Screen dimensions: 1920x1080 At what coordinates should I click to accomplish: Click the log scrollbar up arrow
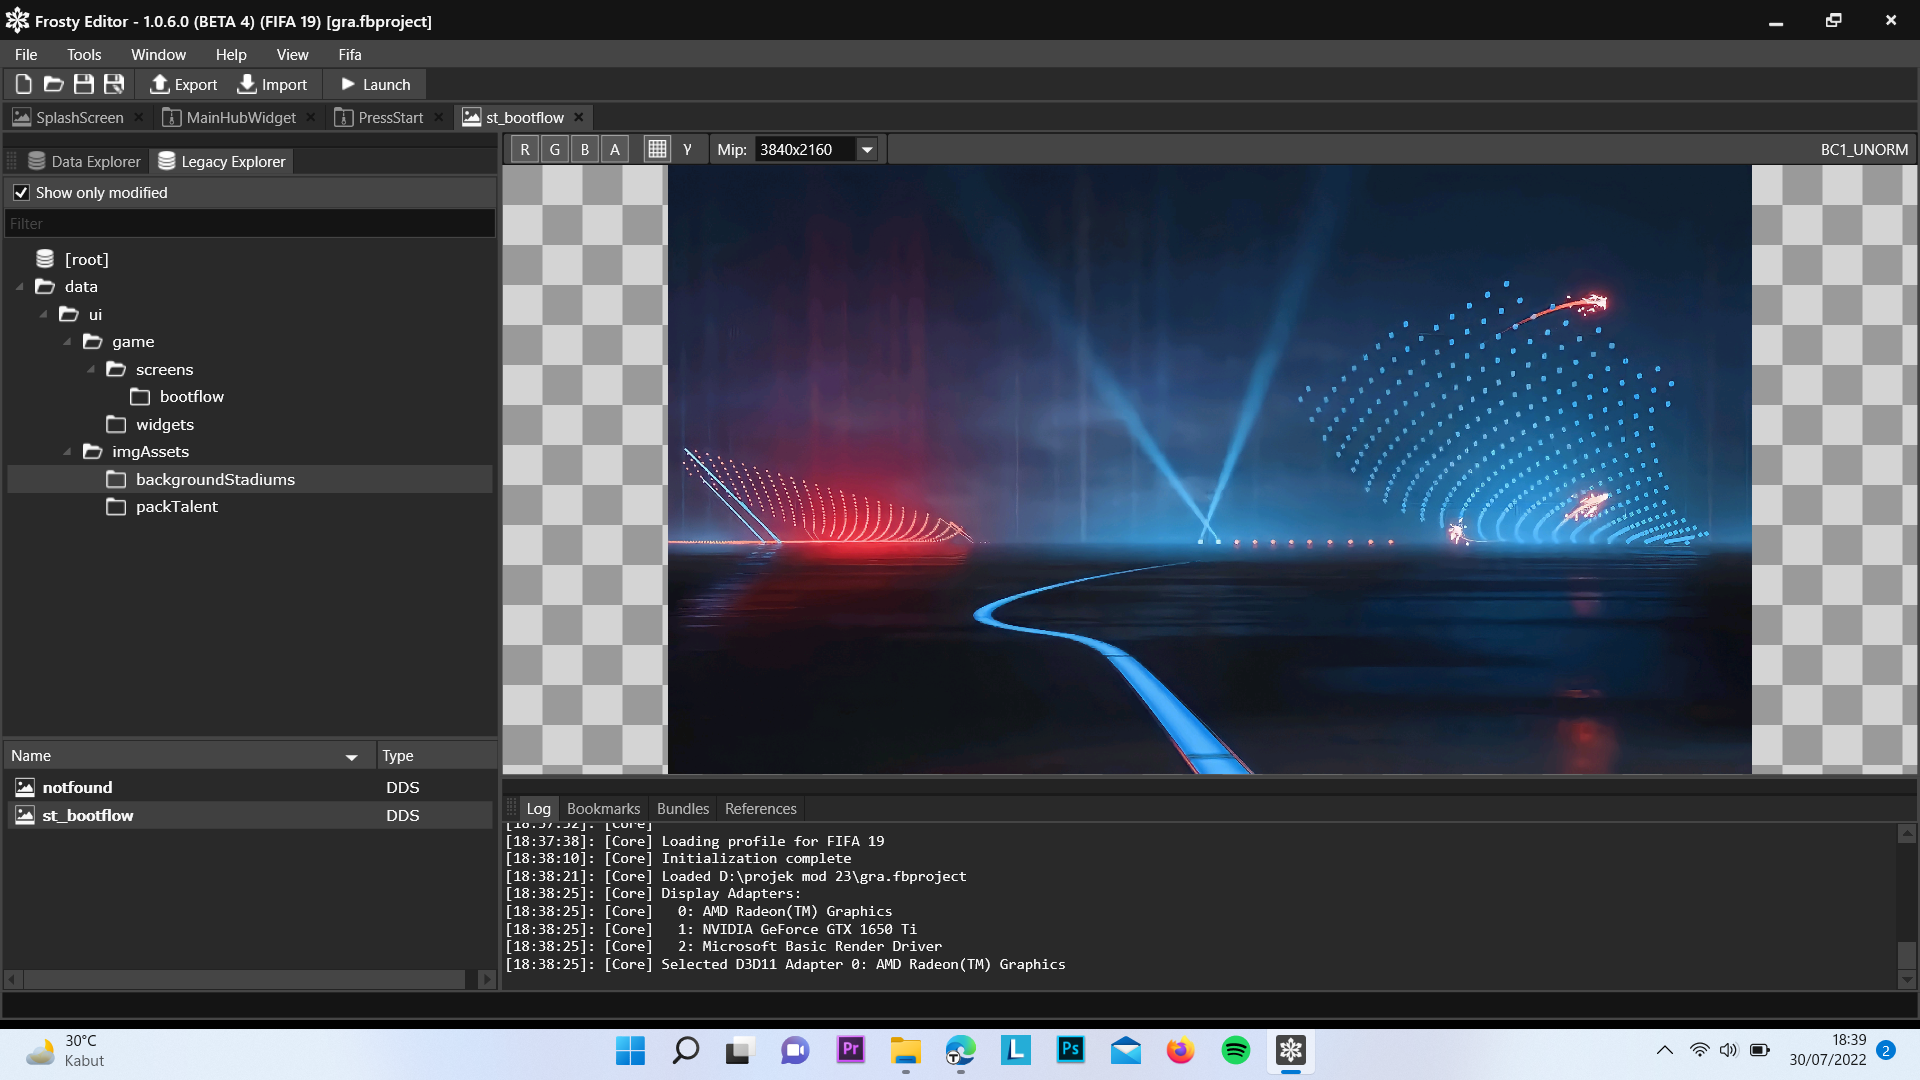(1907, 833)
